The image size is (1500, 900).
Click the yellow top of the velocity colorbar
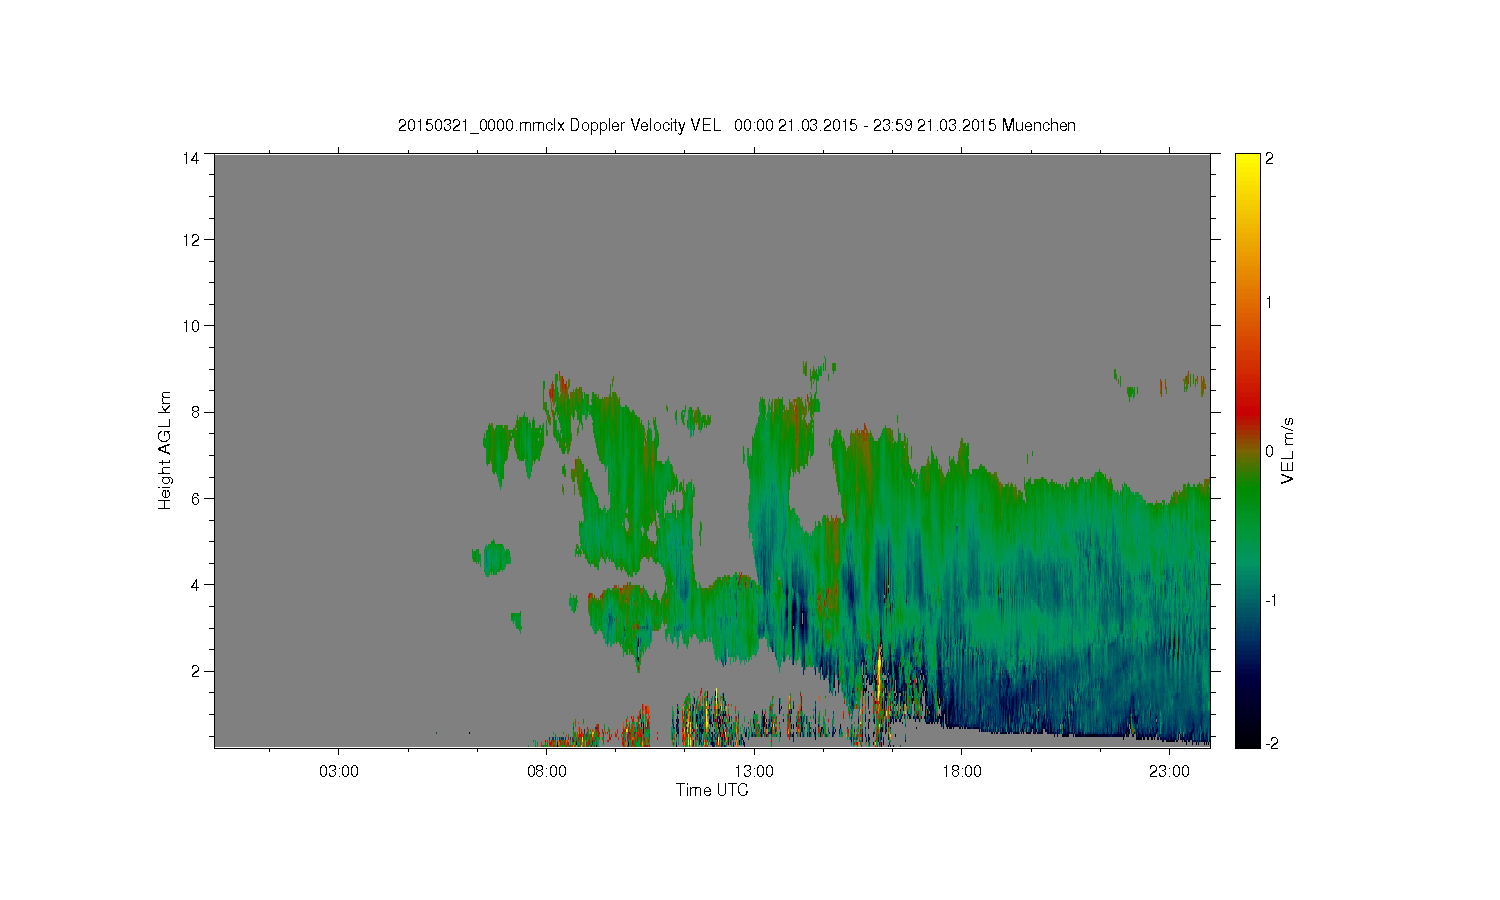1247,162
